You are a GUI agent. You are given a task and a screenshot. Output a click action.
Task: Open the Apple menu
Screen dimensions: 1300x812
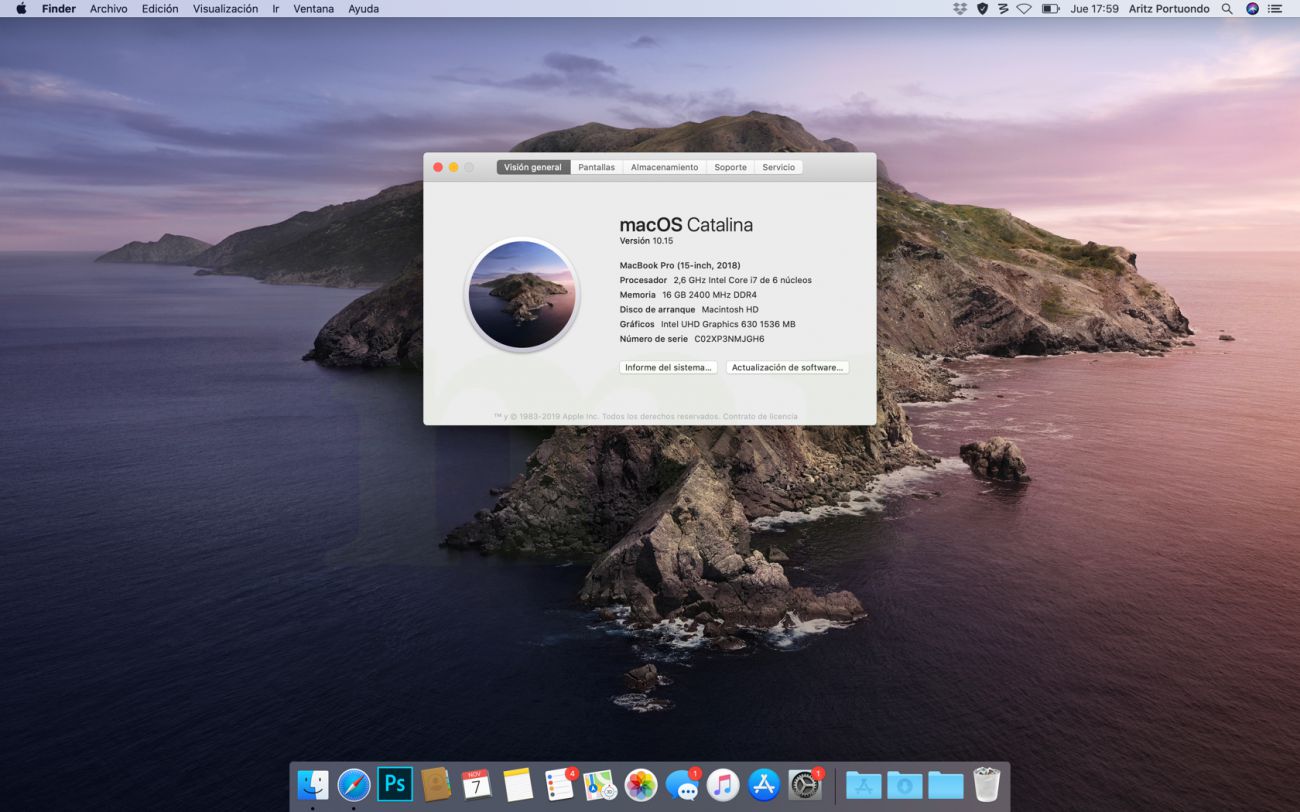pyautogui.click(x=21, y=9)
